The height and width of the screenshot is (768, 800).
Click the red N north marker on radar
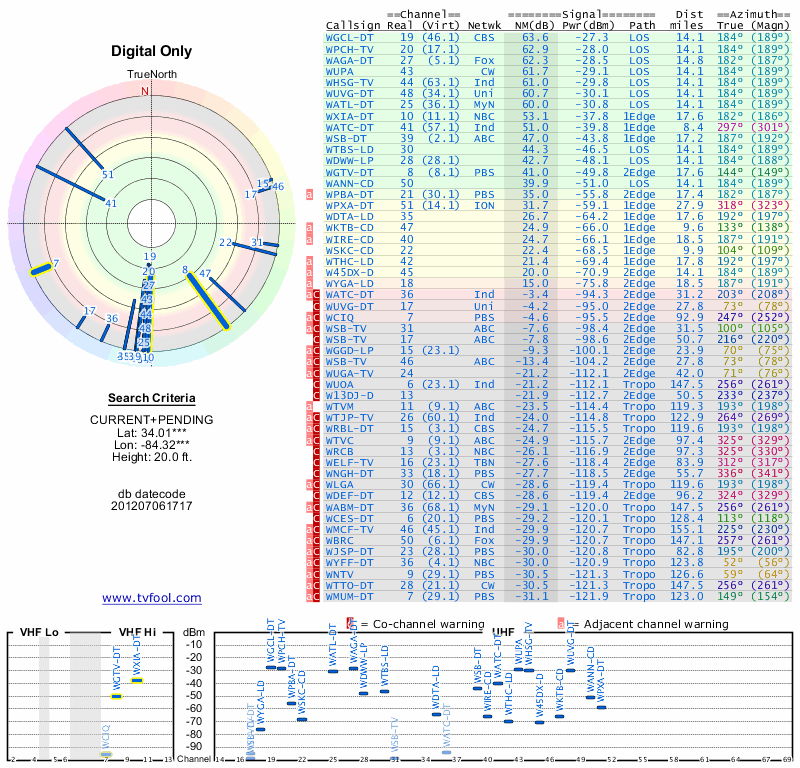click(144, 91)
